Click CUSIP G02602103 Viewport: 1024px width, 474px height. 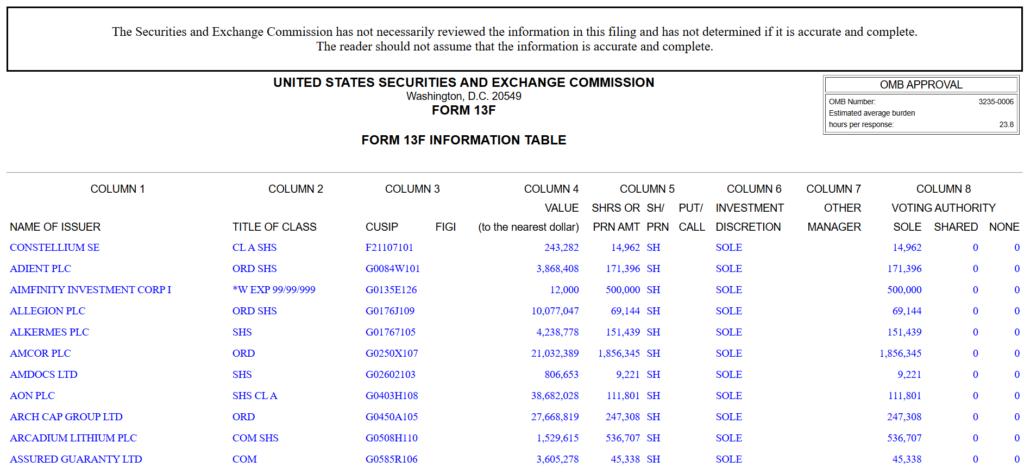391,375
